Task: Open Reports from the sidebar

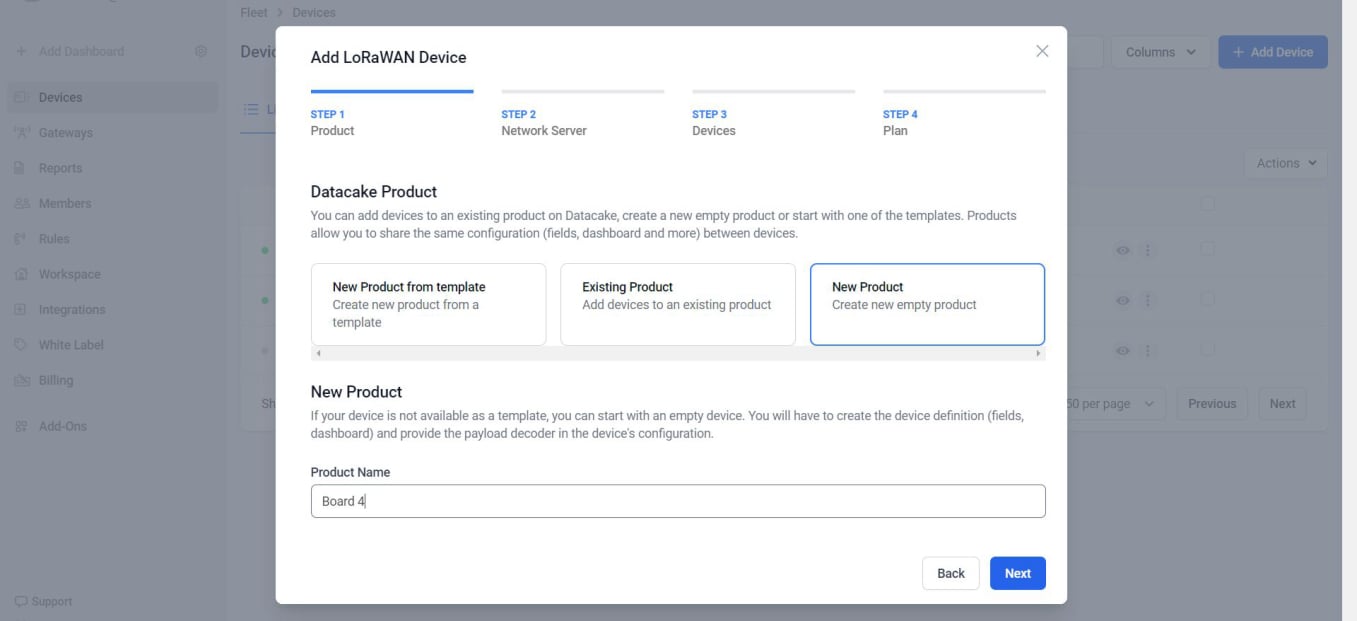Action: (59, 167)
